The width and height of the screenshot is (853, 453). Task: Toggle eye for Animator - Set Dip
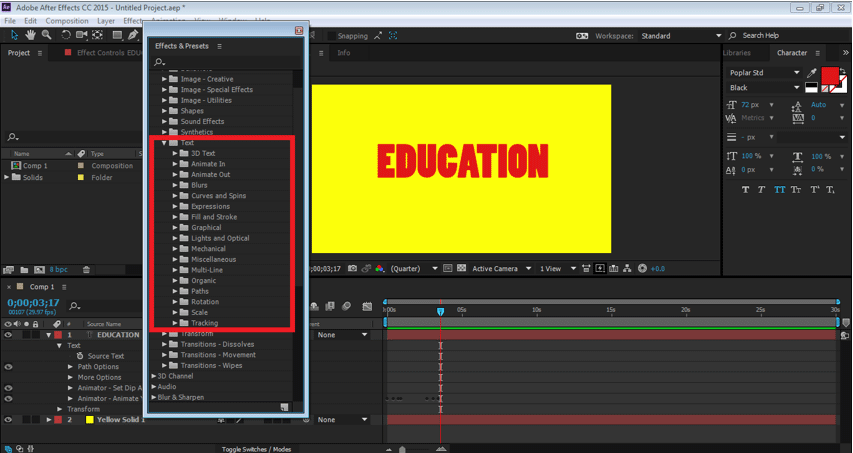point(8,388)
